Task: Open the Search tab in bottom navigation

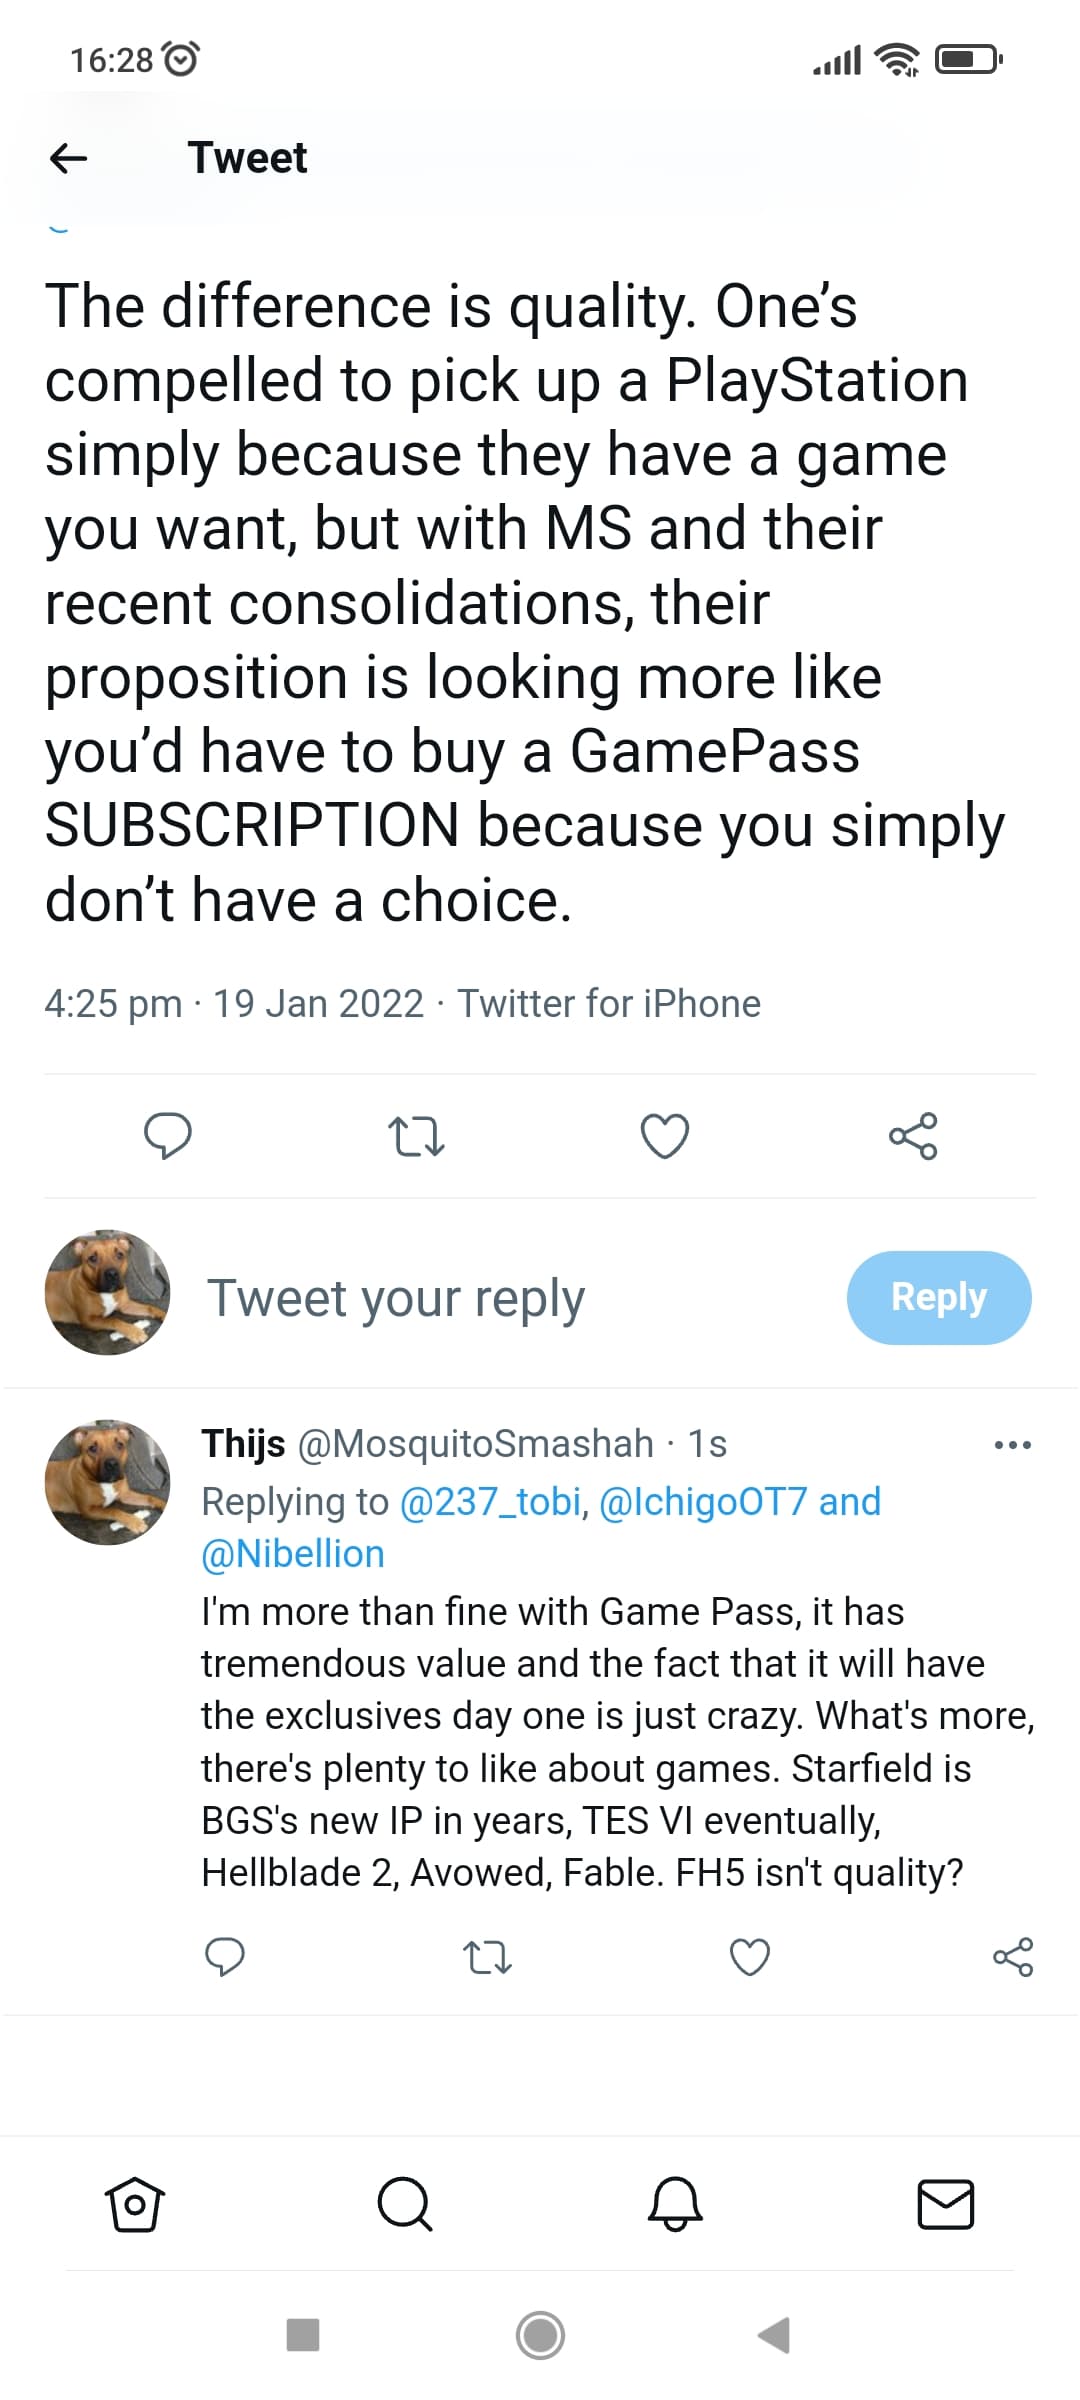Action: (405, 2204)
